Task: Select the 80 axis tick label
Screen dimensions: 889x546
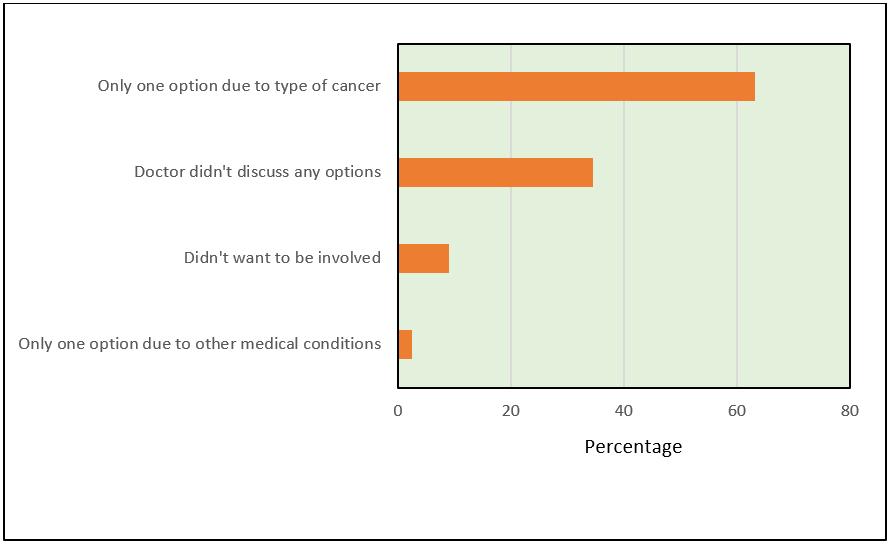Action: pyautogui.click(x=850, y=411)
